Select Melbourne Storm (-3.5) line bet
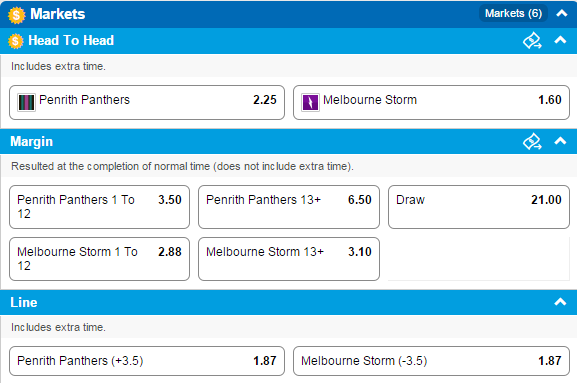577x383 pixels. point(431,361)
